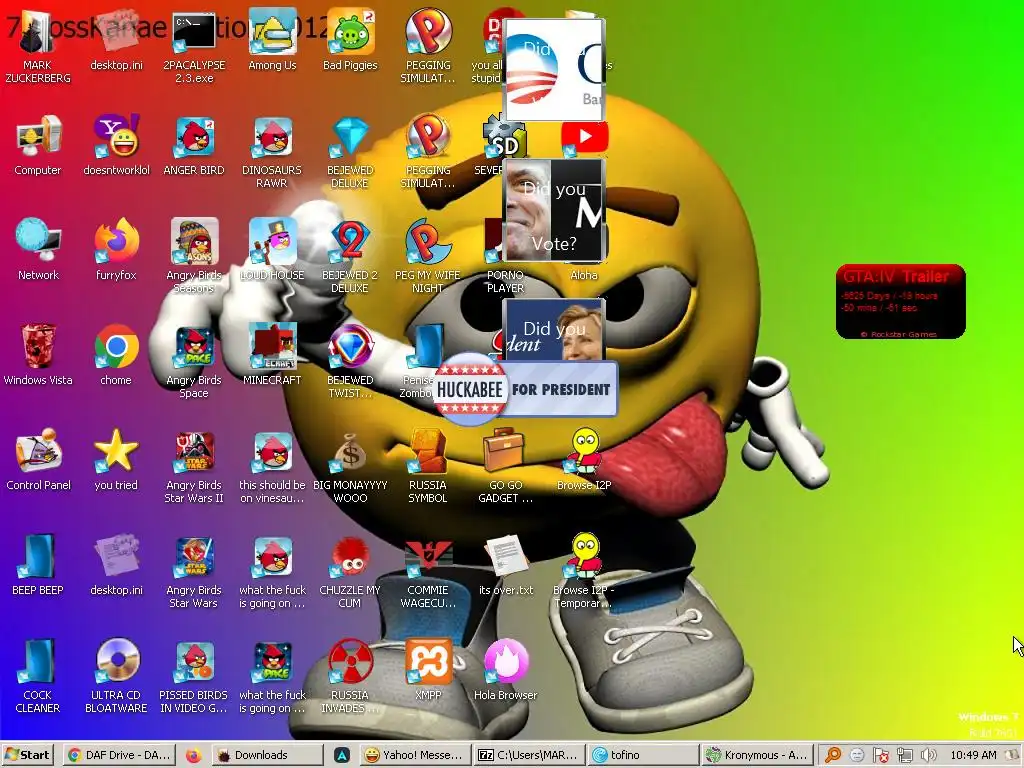Open the Start menu button
Image resolution: width=1024 pixels, height=768 pixels.
click(28, 755)
